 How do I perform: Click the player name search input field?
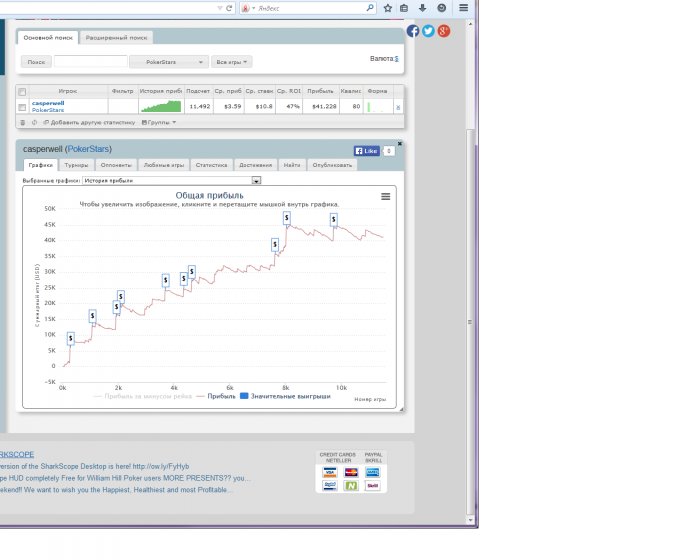[x=91, y=62]
